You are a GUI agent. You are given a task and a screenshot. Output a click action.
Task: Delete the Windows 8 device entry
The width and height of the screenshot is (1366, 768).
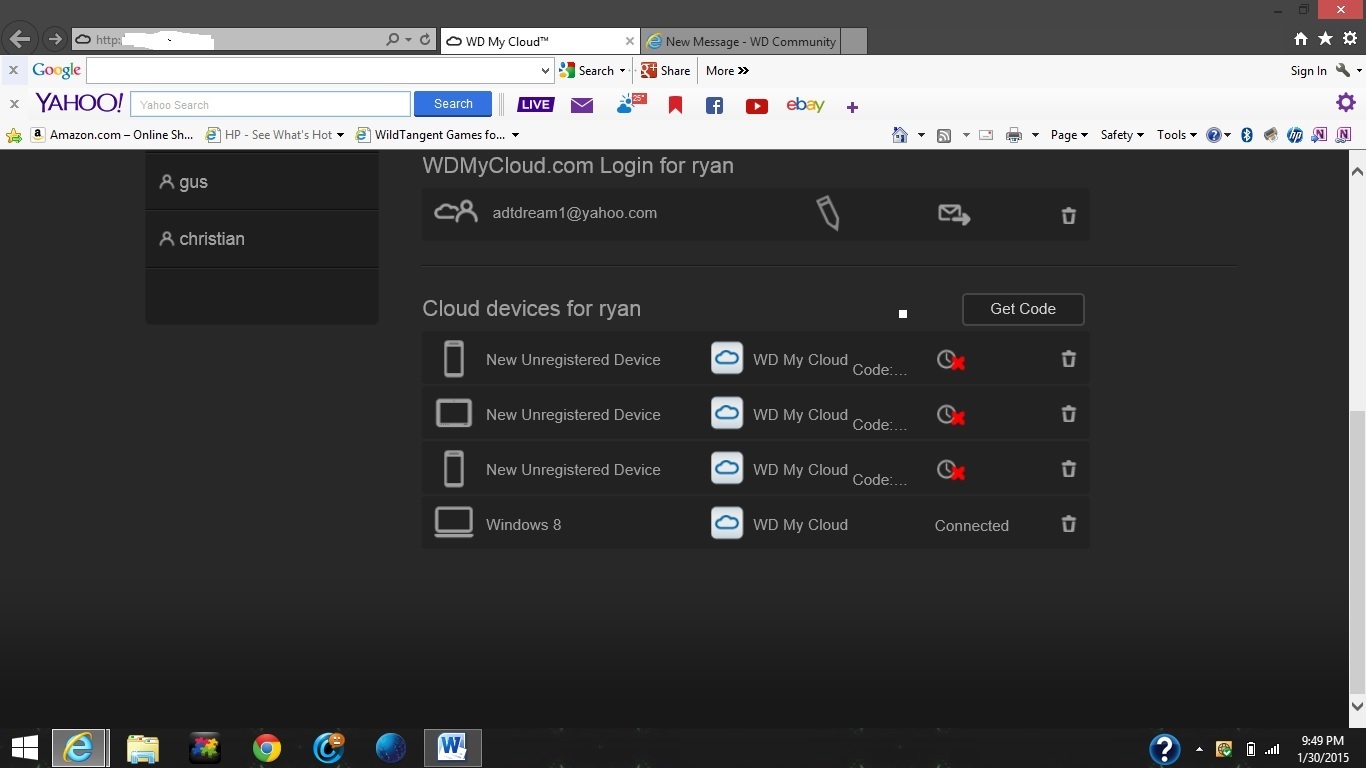(x=1068, y=524)
